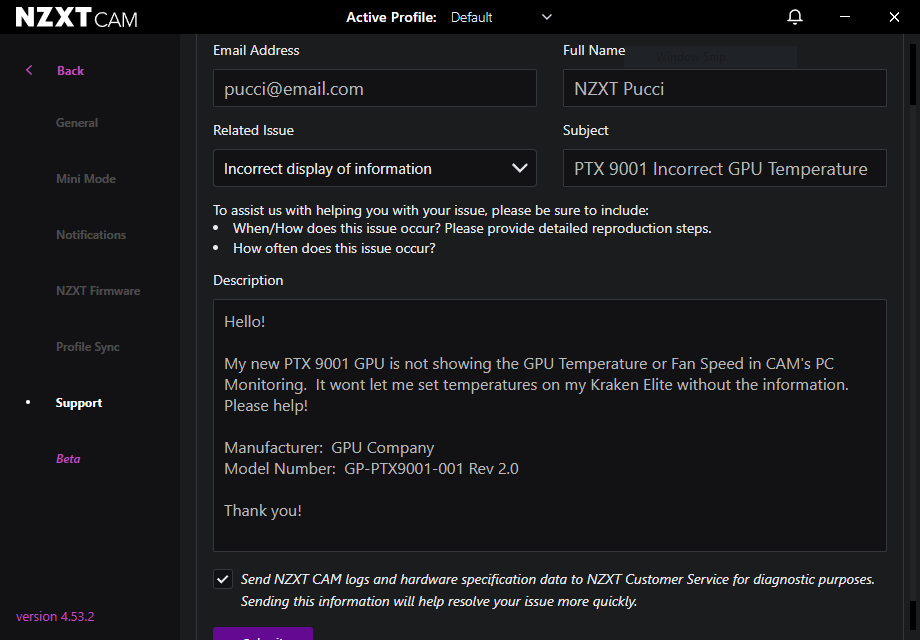Click the 'Related Issue' label

(x=253, y=130)
